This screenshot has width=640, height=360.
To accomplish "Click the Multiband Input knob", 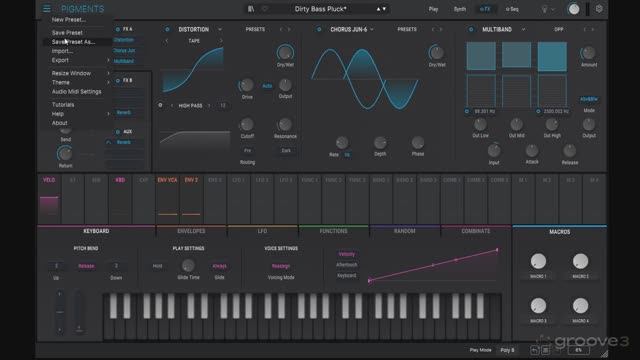I will pos(494,151).
